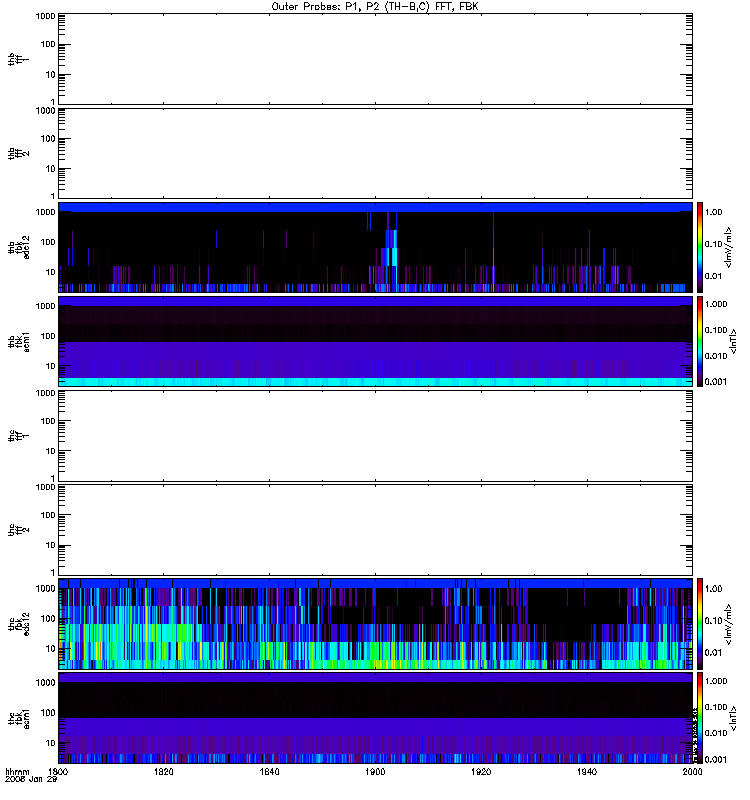Select the 1840 time axis label
The height and width of the screenshot is (800, 750).
pyautogui.click(x=269, y=771)
